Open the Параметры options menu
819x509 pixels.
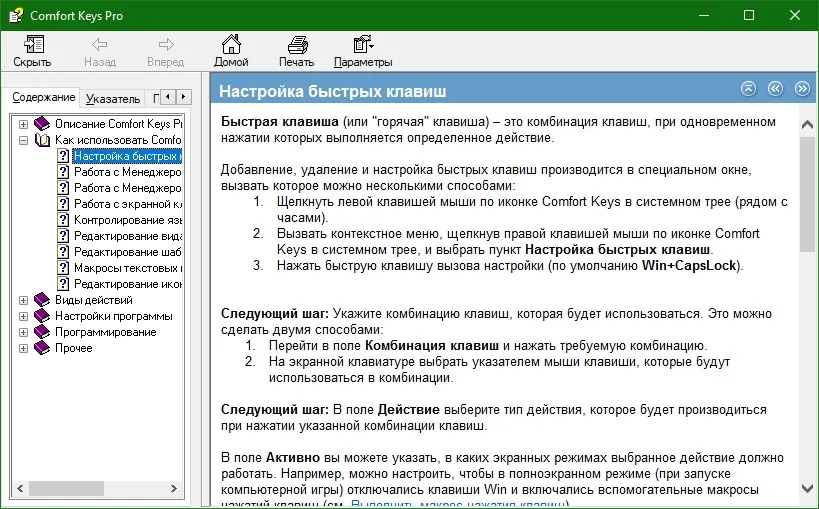[363, 51]
